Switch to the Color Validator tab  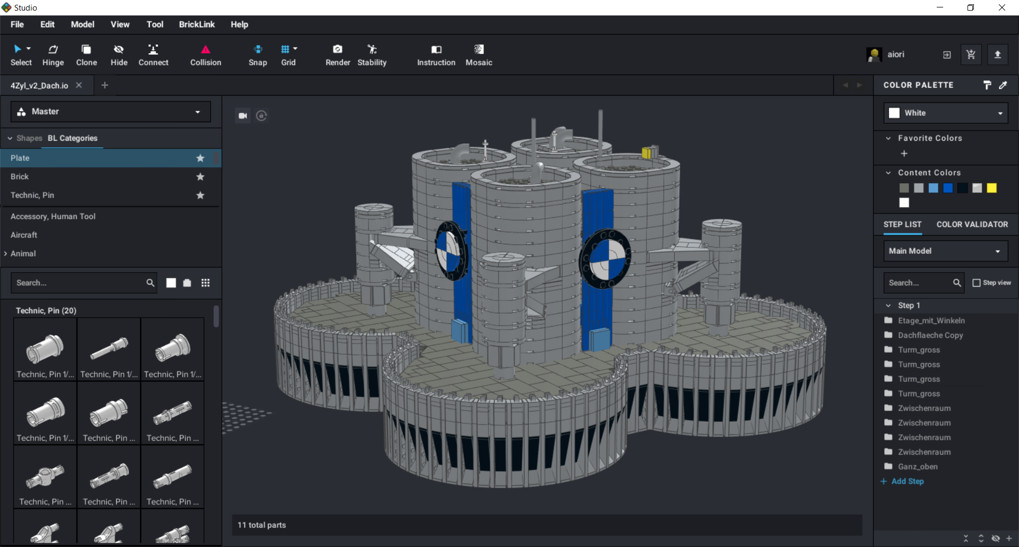coord(971,224)
